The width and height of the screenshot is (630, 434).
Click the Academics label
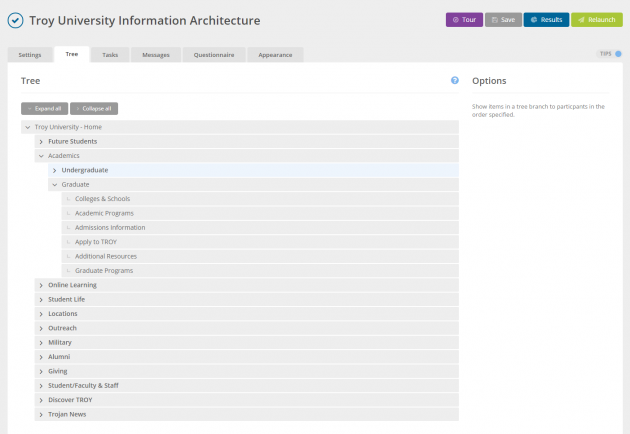pyautogui.click(x=63, y=156)
